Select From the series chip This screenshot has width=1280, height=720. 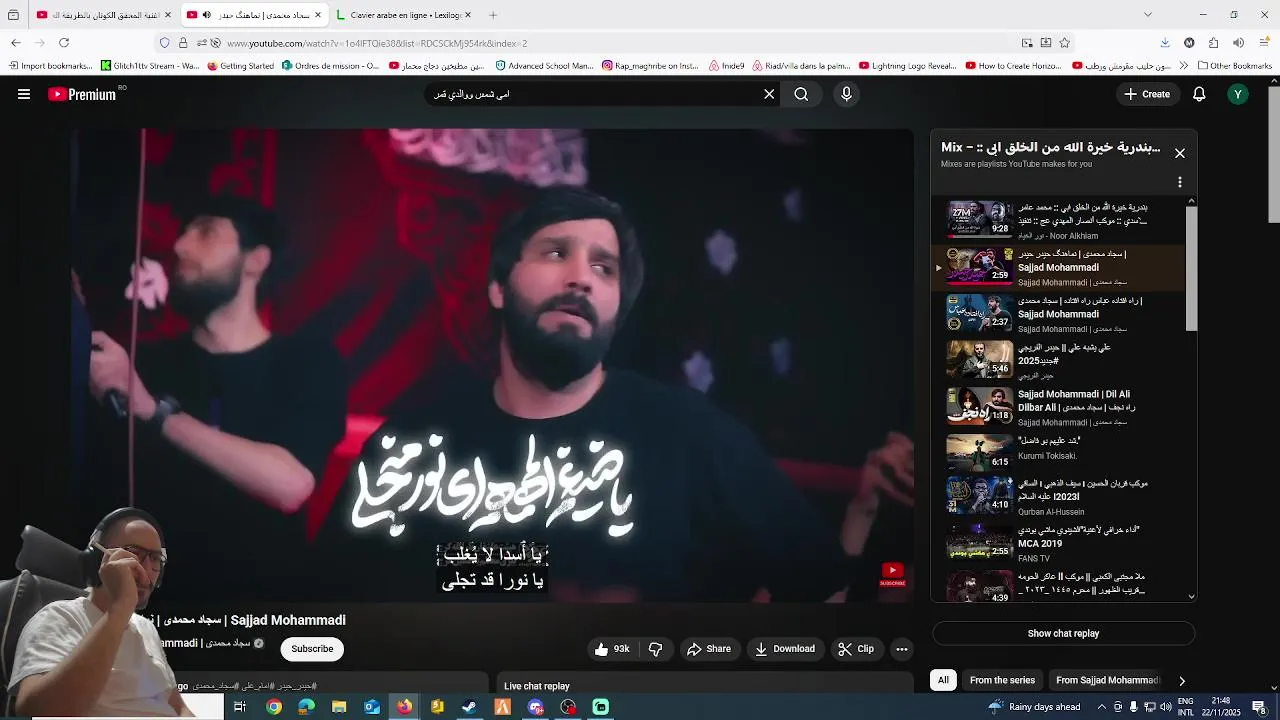[x=1002, y=680]
